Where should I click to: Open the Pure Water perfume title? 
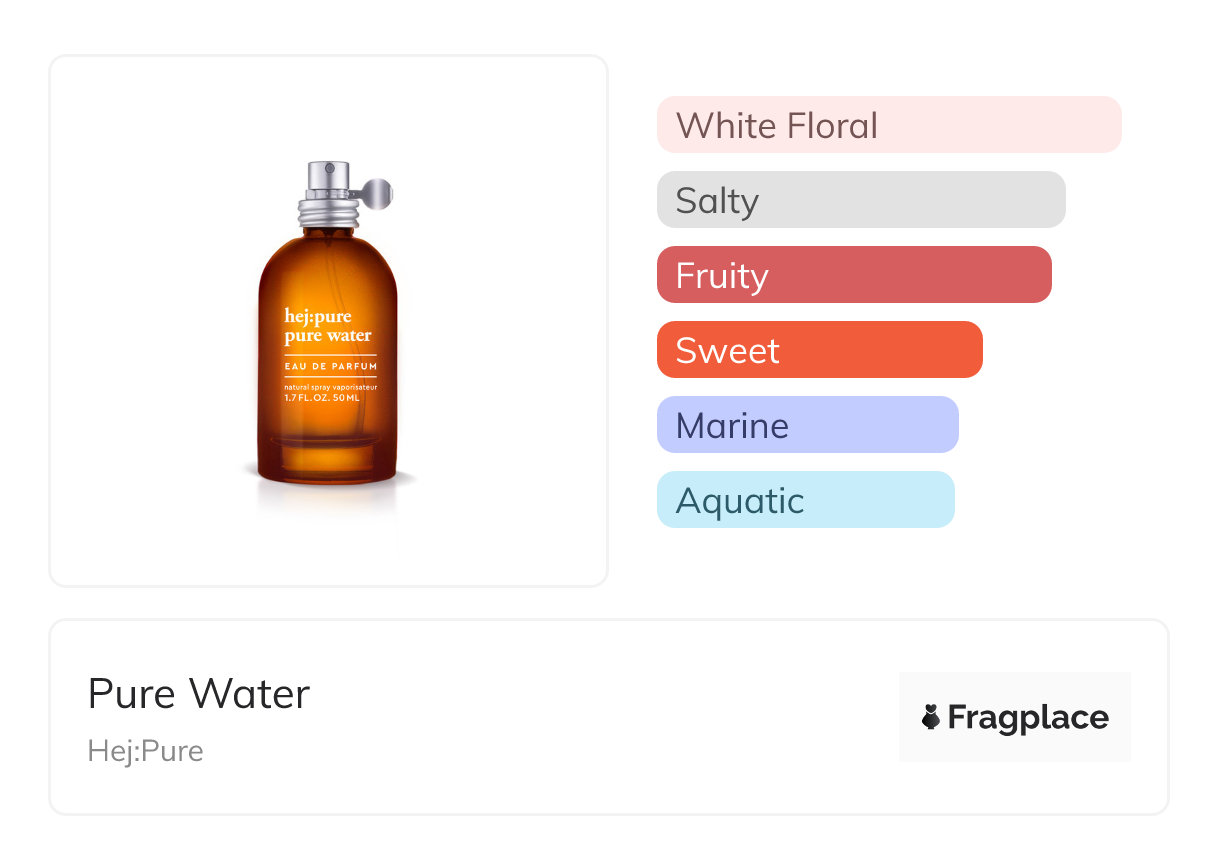[x=199, y=694]
